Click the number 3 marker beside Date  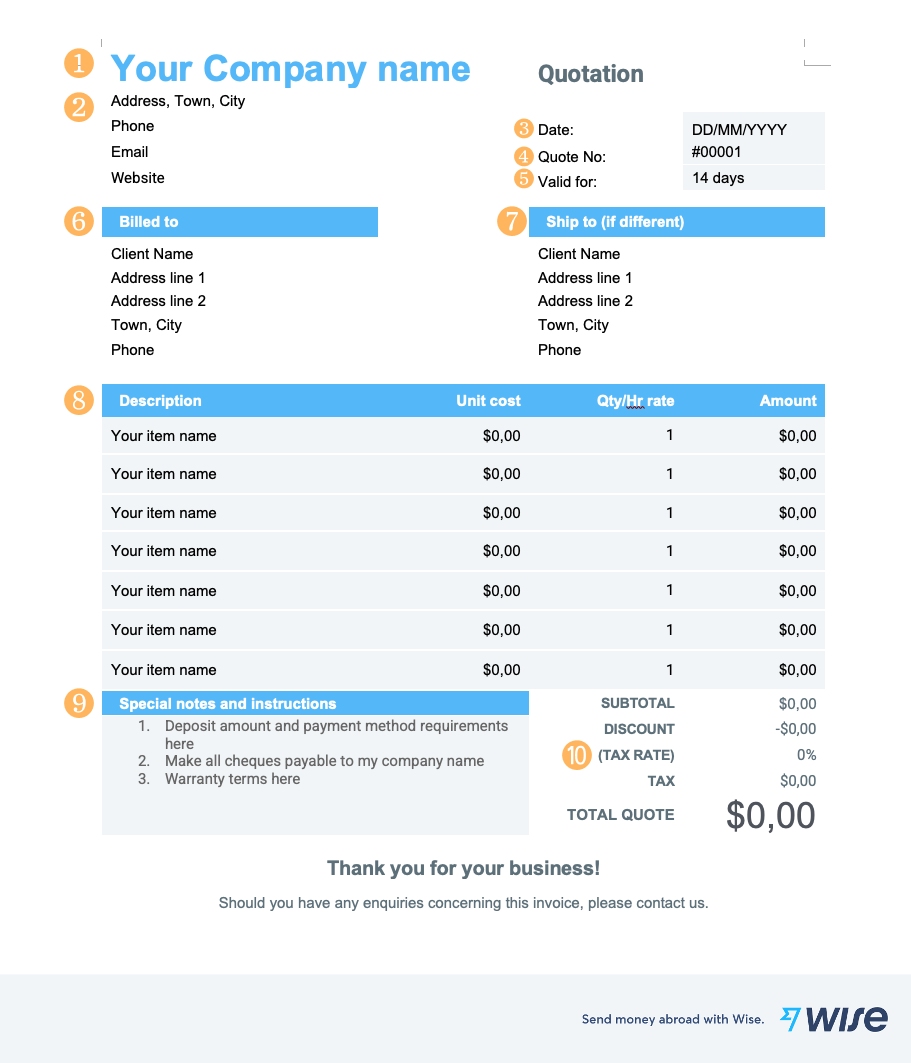pos(524,129)
